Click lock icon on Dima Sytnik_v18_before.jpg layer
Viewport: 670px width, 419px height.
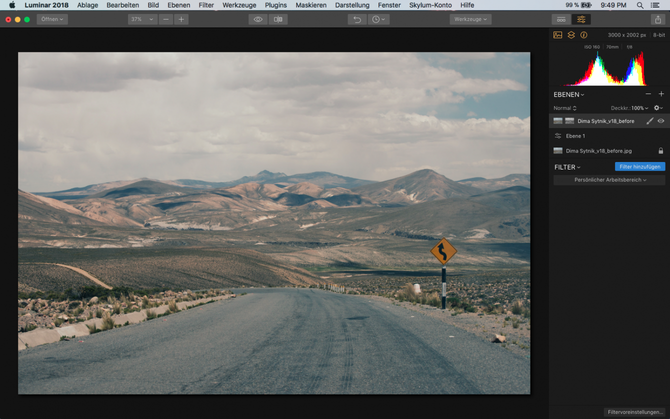tap(661, 151)
